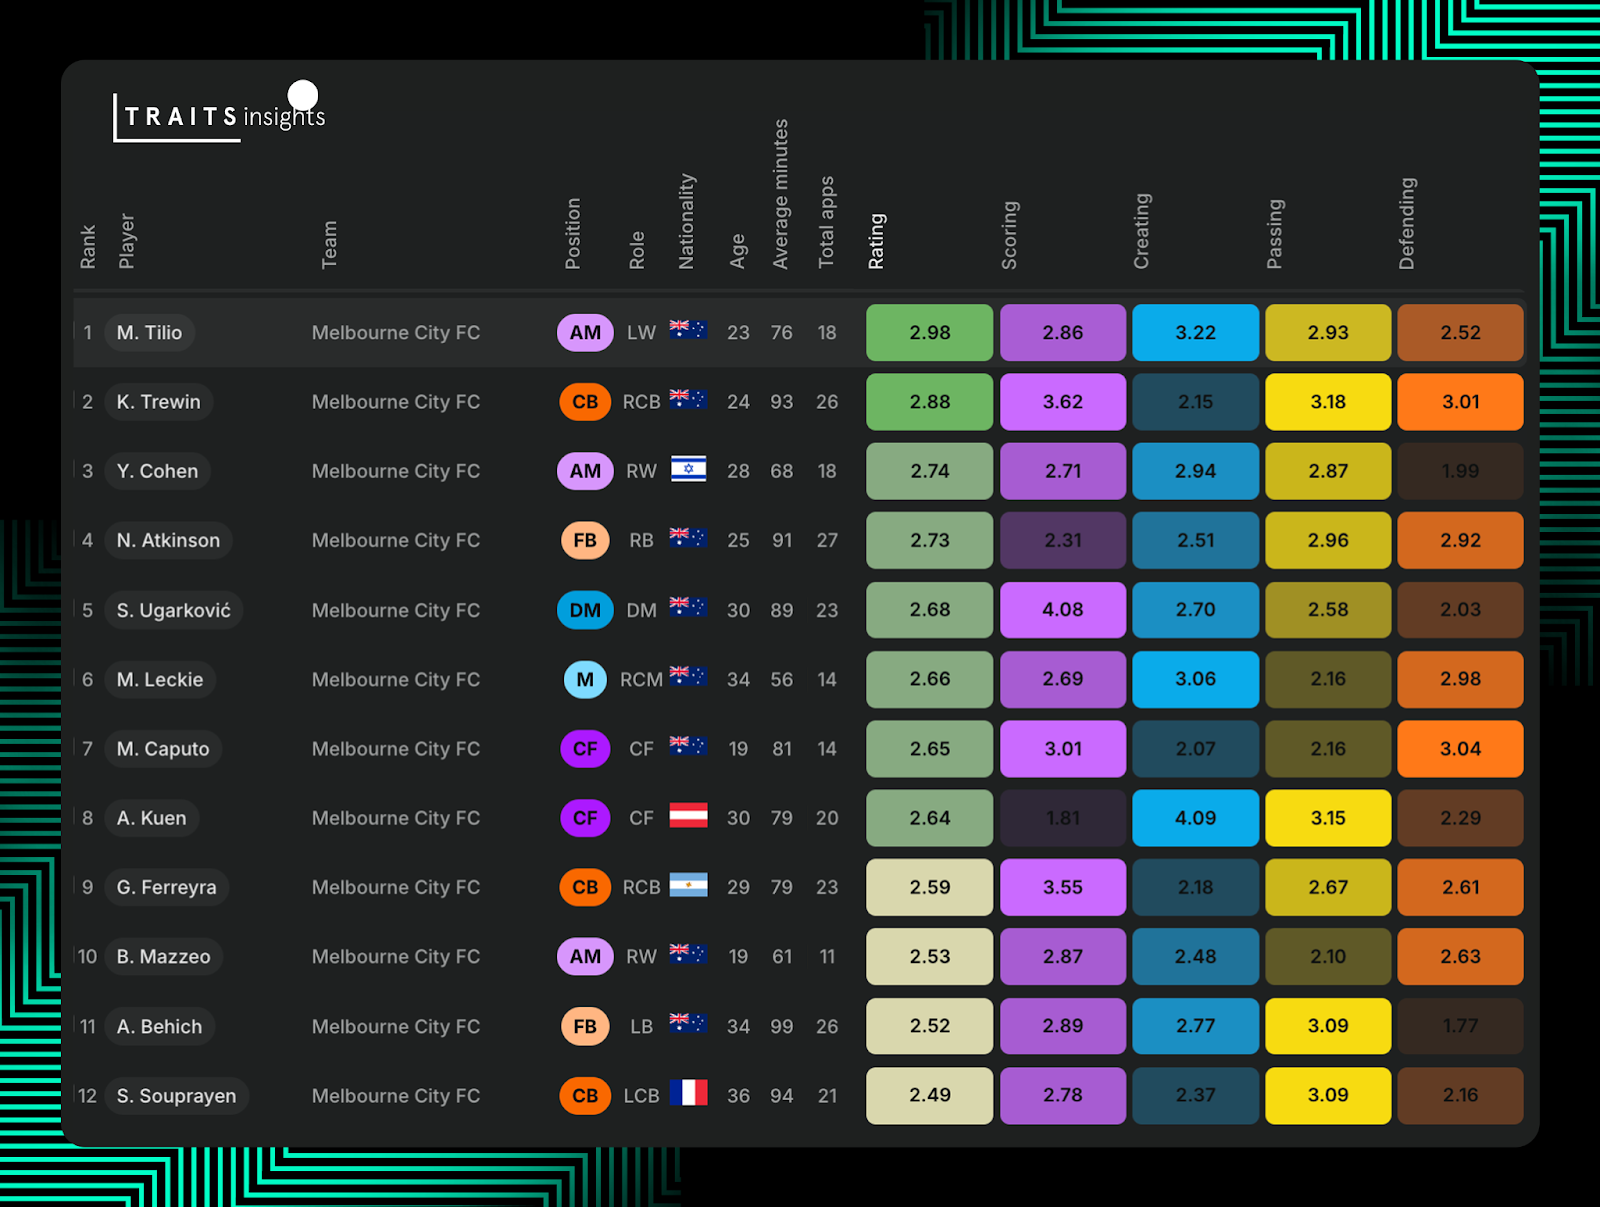Screen dimensions: 1600x1207
Task: Click the Australia flag in N. Atkinson row
Action: 688,538
